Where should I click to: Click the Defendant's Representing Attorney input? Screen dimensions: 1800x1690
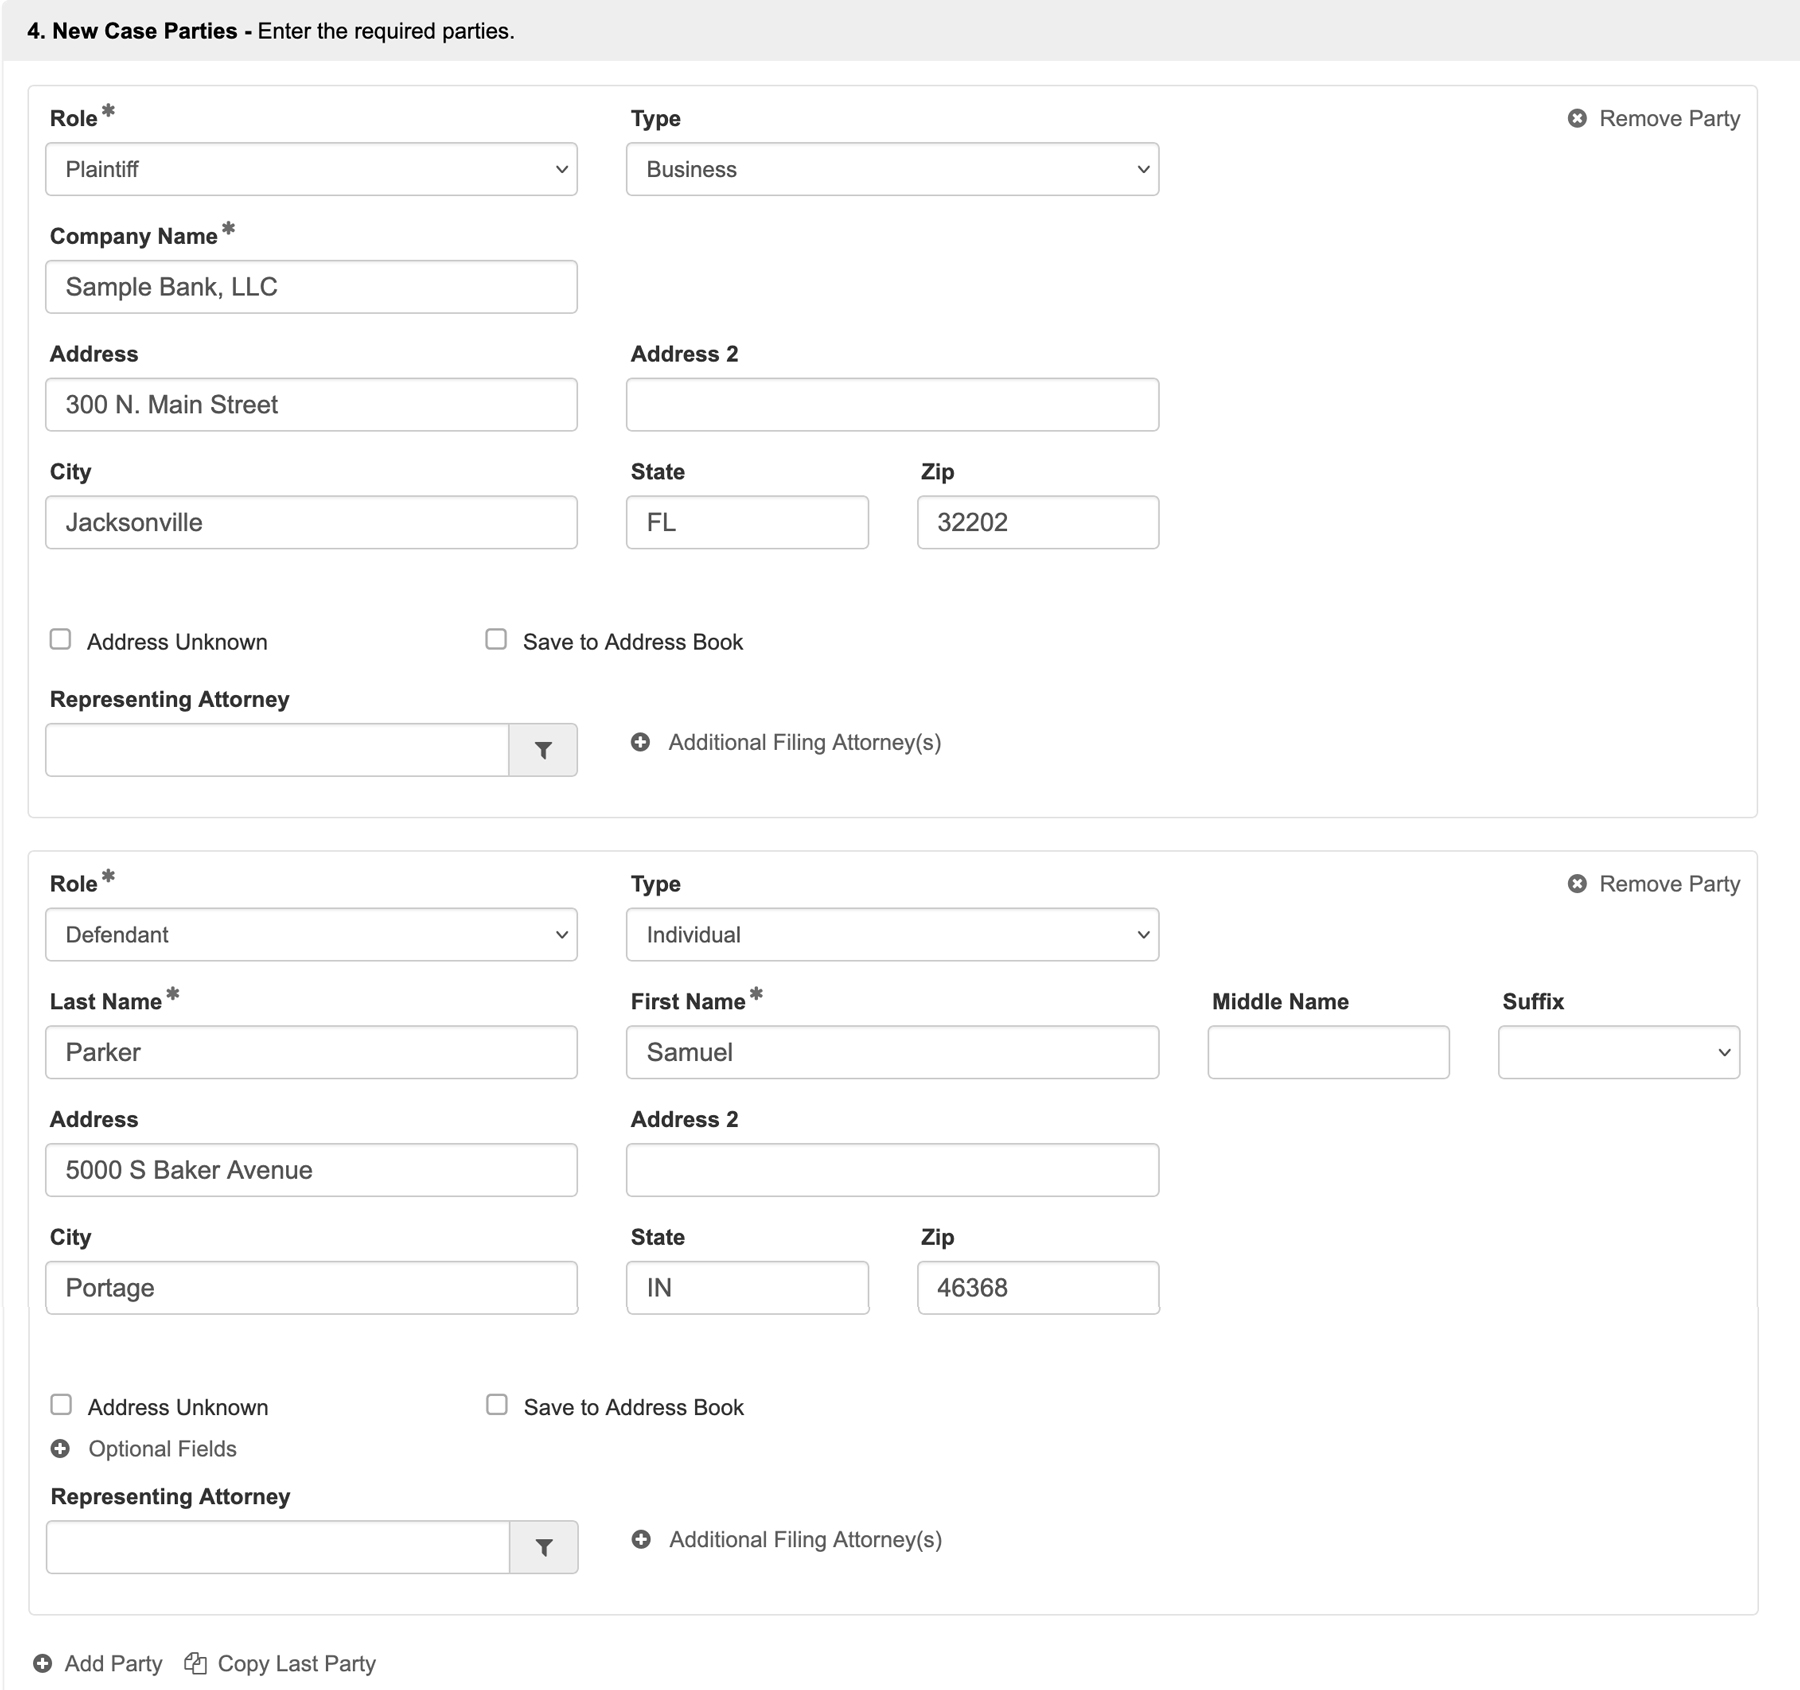tap(278, 1547)
